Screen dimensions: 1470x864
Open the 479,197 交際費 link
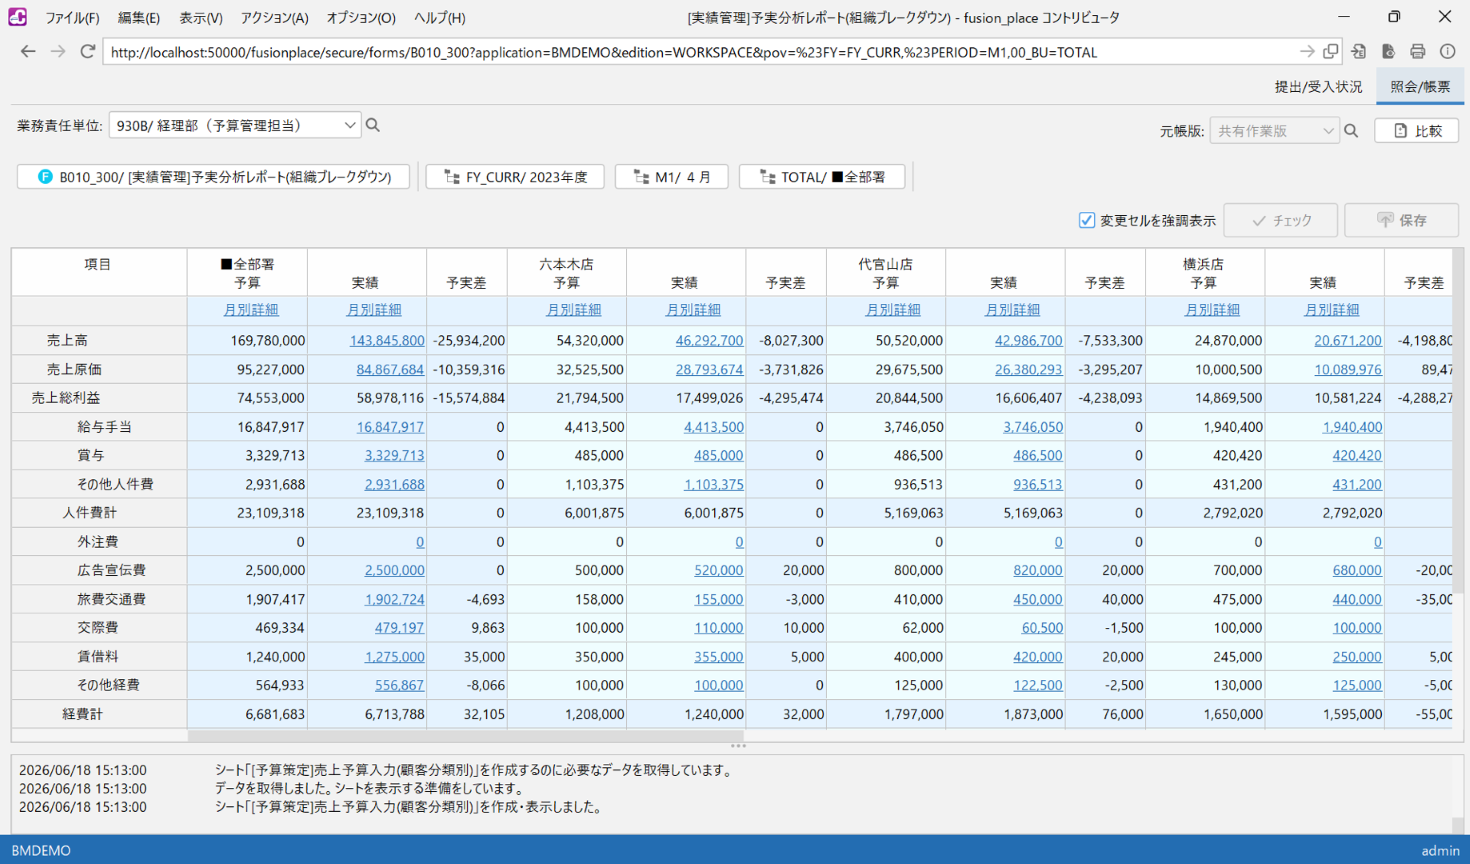click(399, 628)
